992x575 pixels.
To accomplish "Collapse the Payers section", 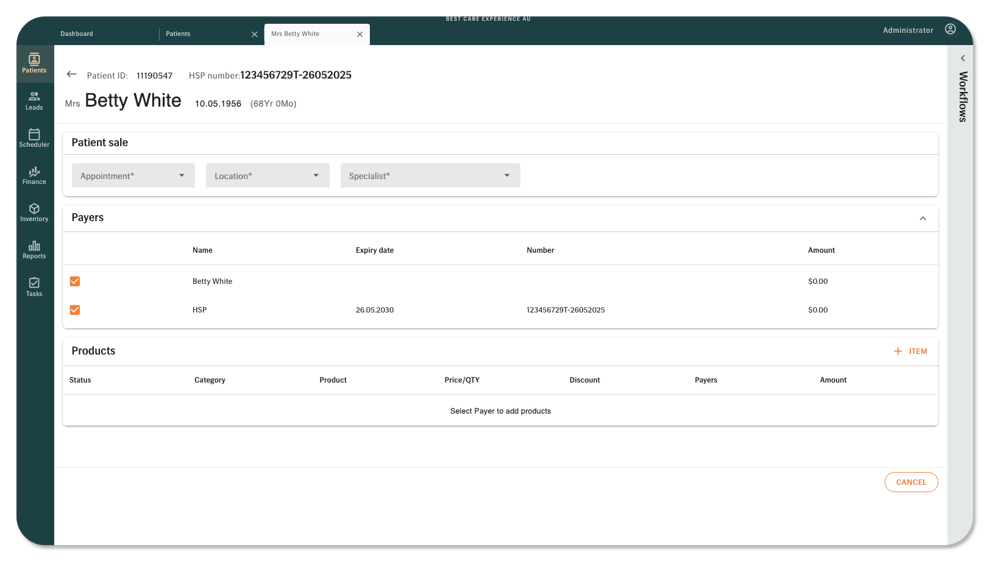I will tap(922, 218).
